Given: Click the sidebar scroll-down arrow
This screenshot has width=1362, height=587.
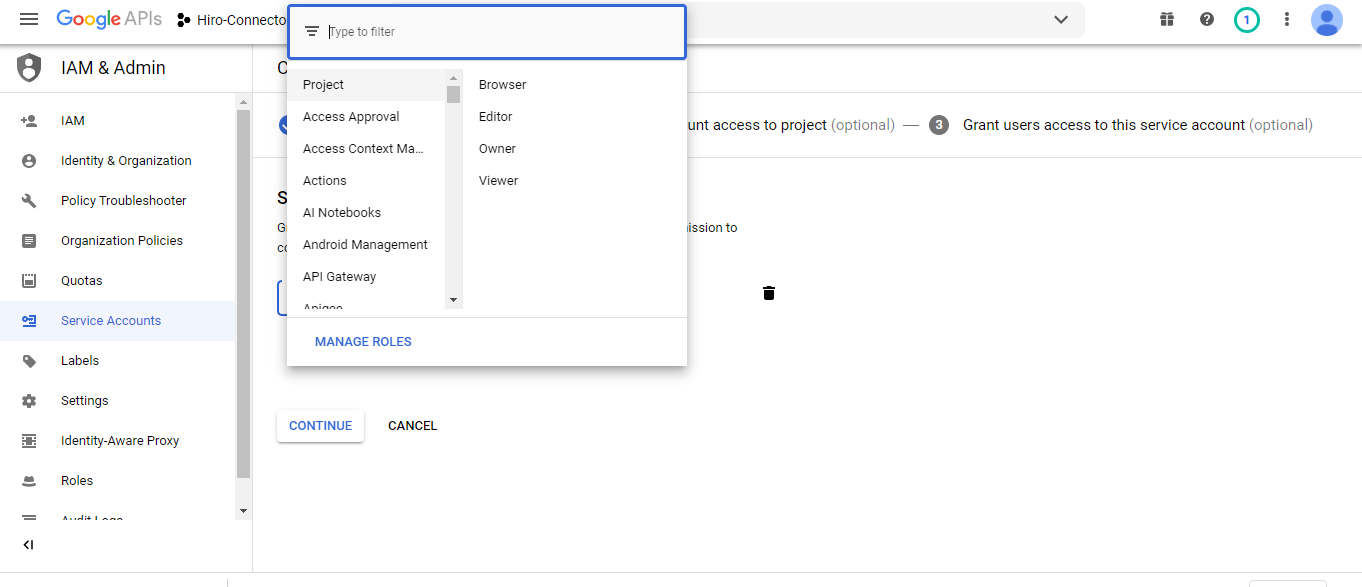Looking at the screenshot, I should pyautogui.click(x=243, y=511).
